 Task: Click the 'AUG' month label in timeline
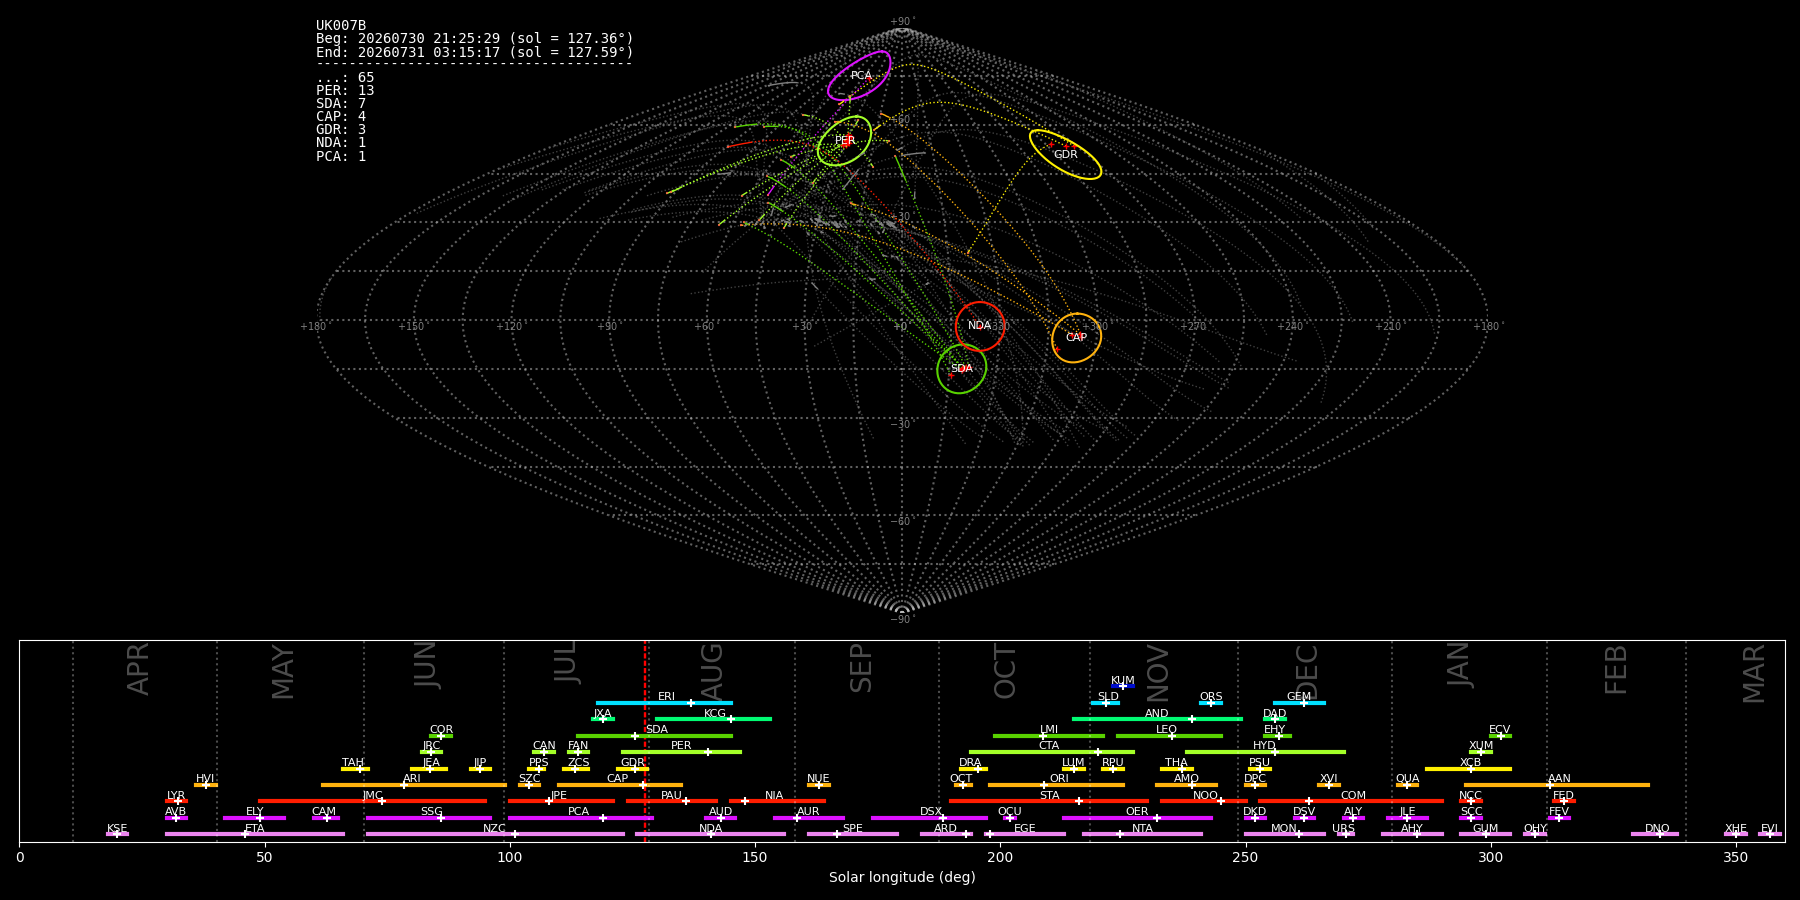click(712, 671)
